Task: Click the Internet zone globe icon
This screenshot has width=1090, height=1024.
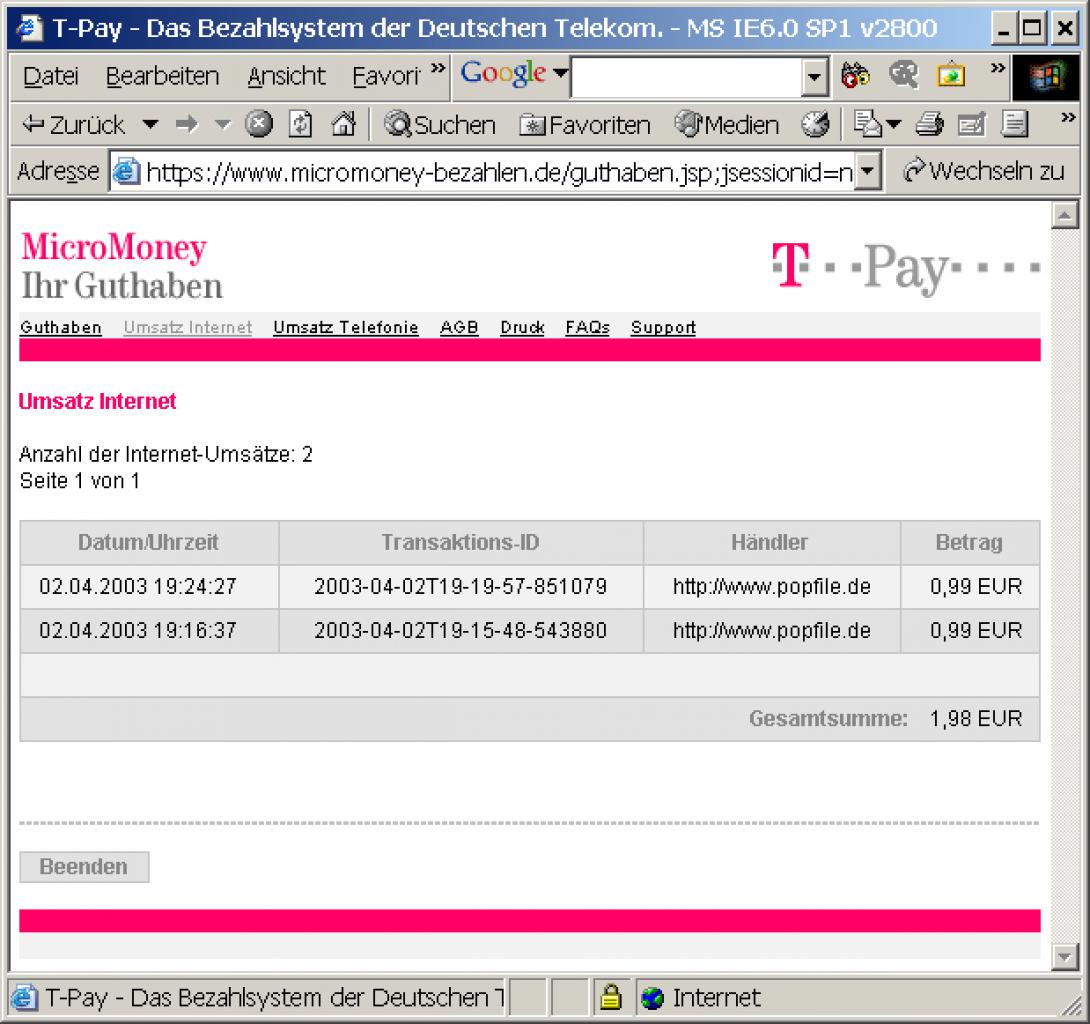Action: coord(651,998)
